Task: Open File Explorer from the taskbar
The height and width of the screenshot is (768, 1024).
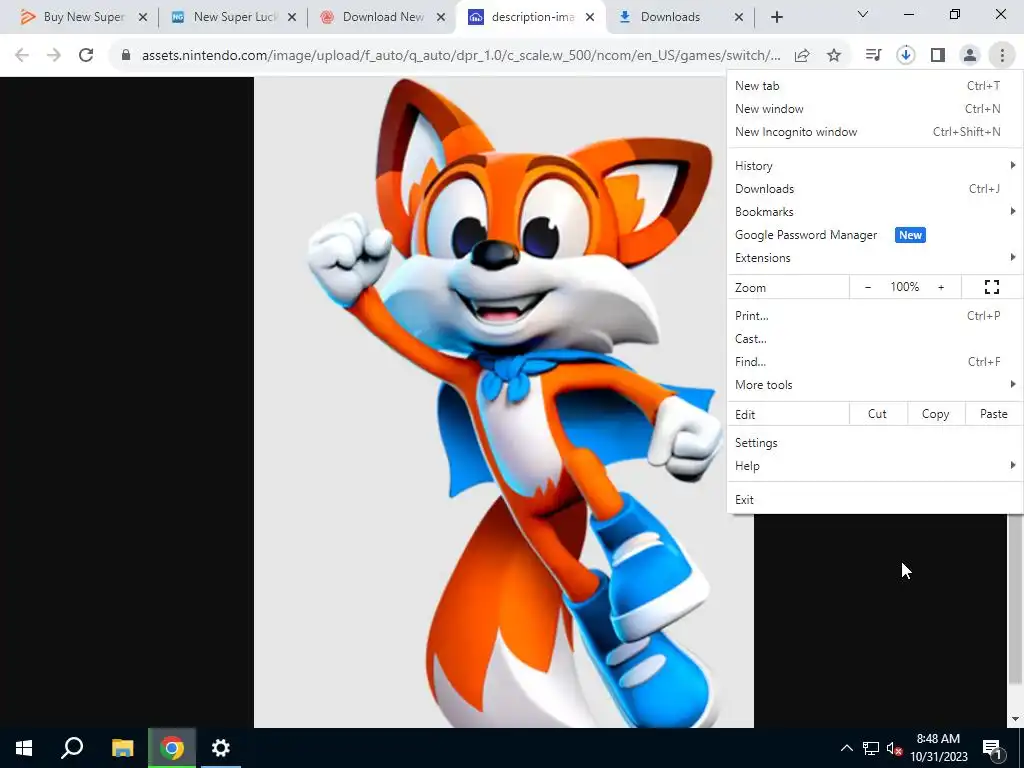Action: (x=122, y=748)
